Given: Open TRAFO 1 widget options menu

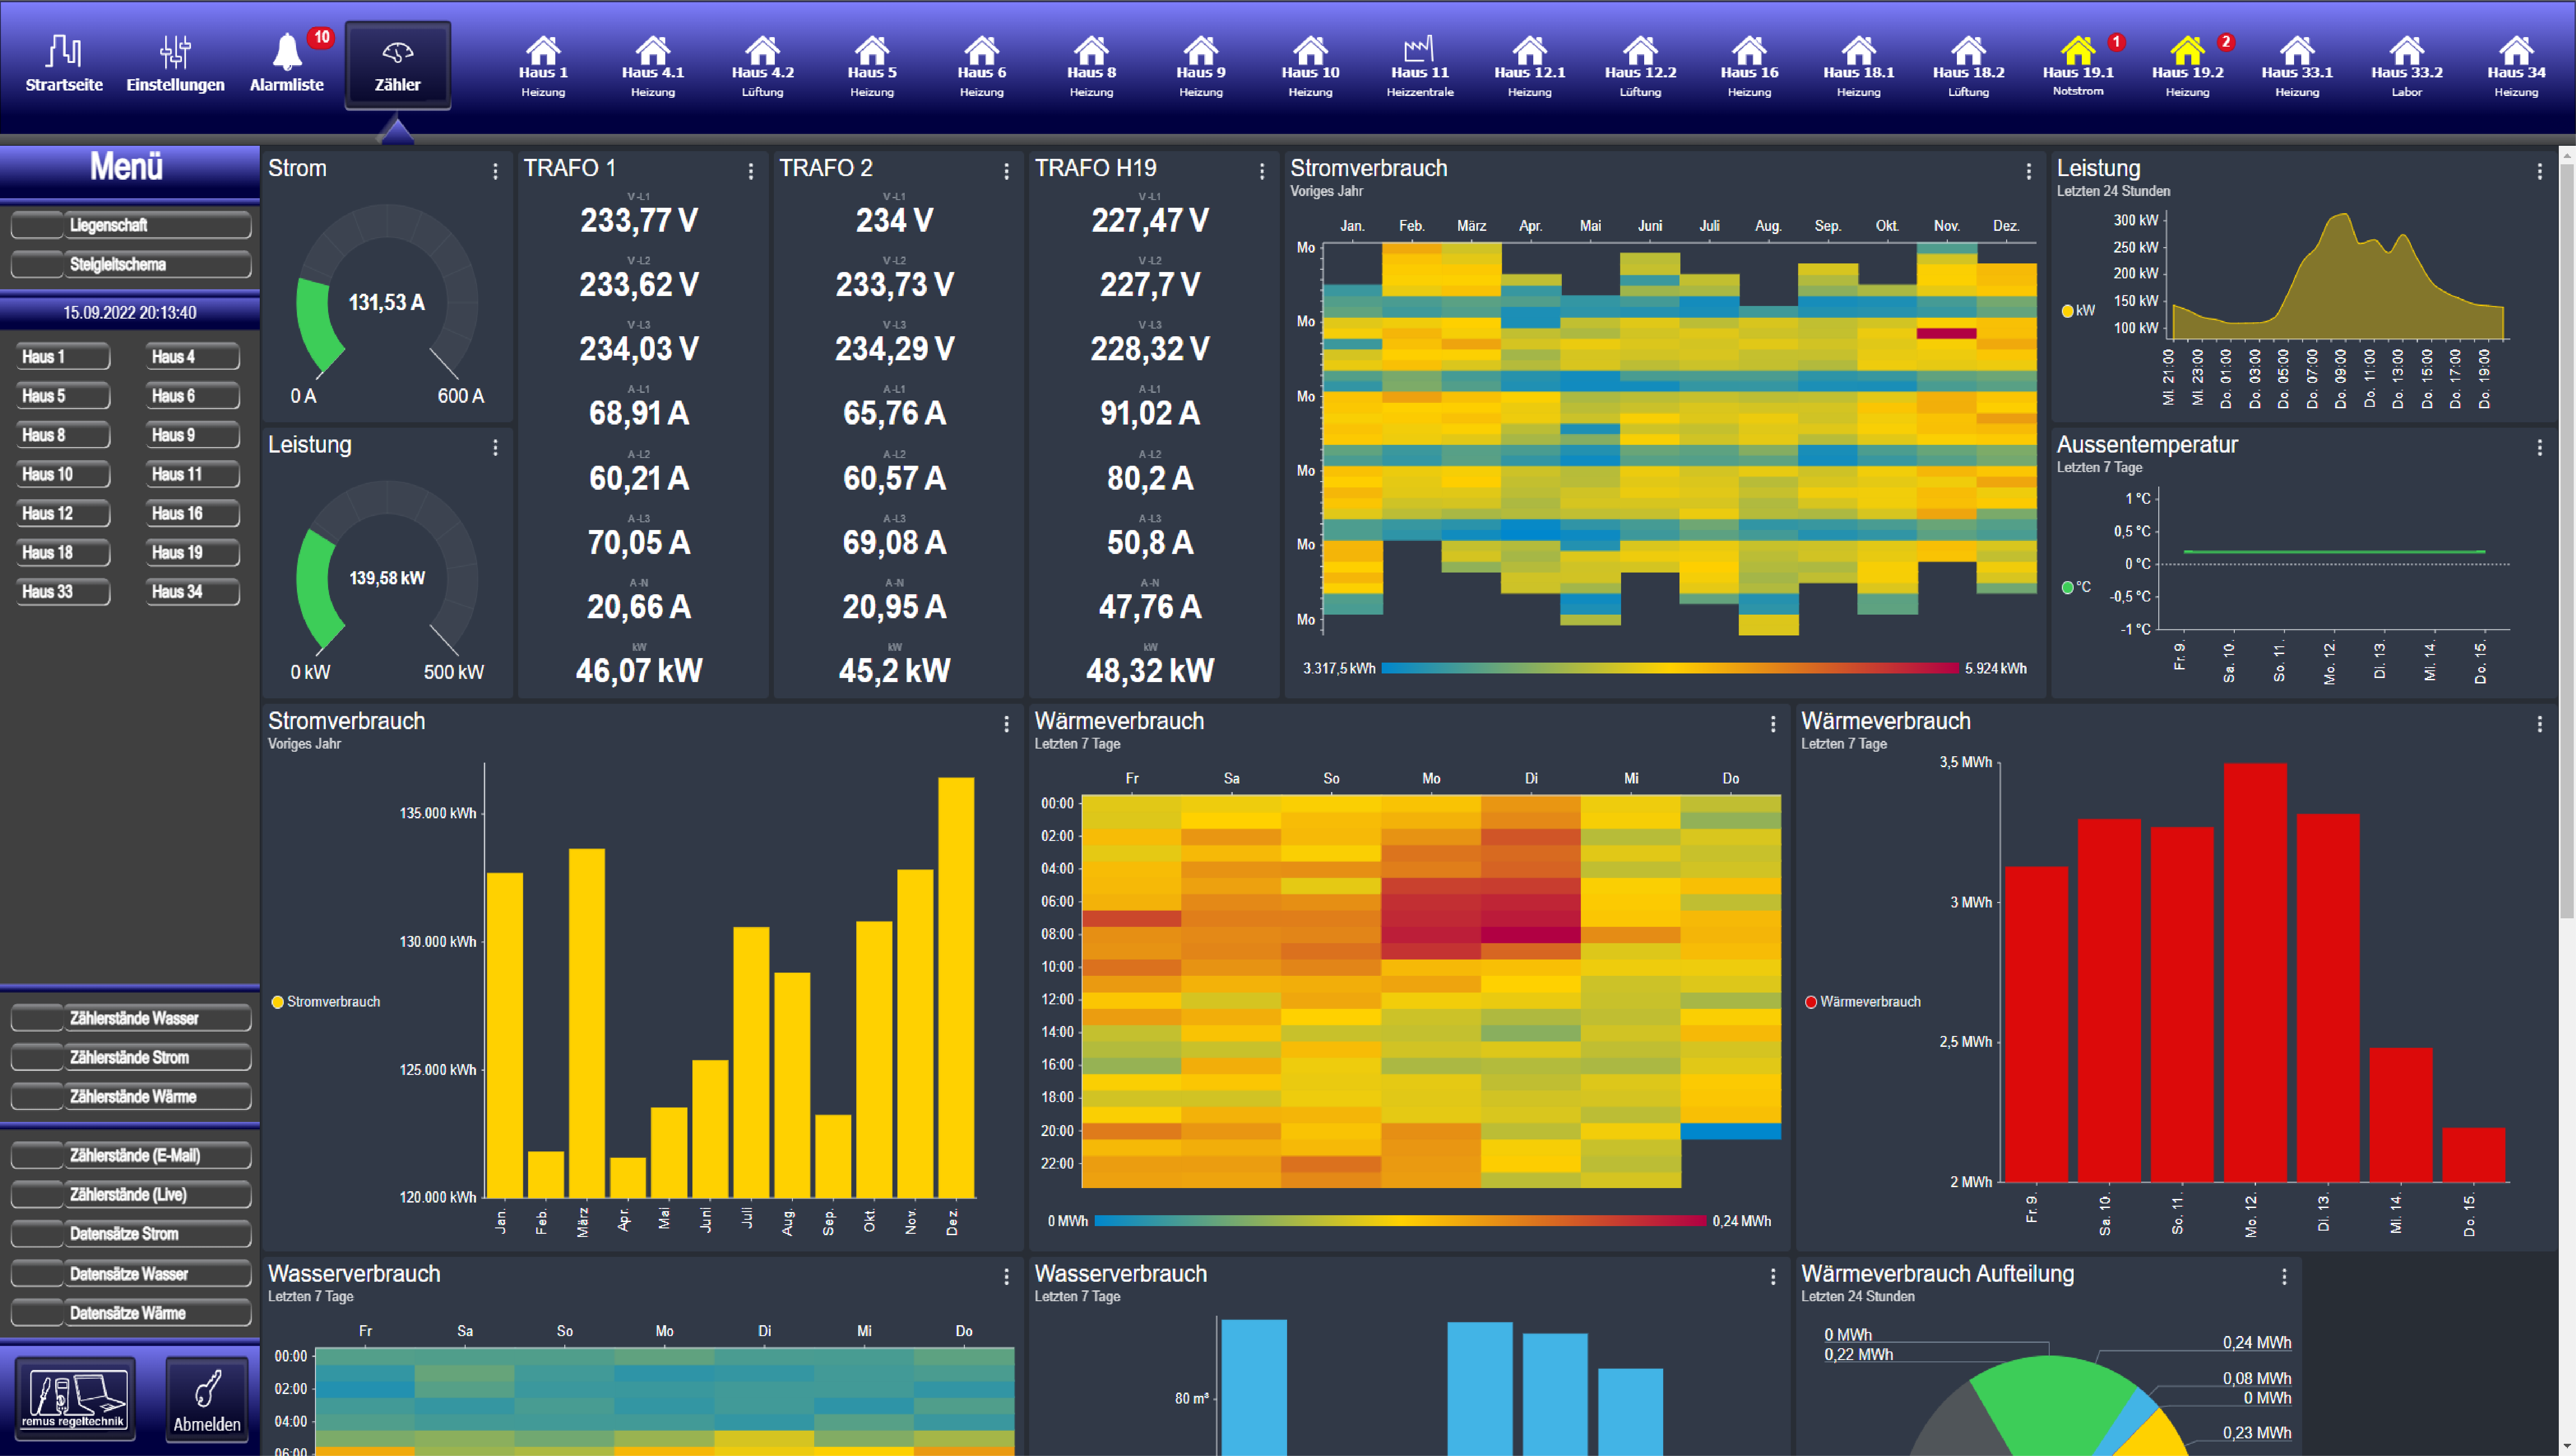Looking at the screenshot, I should click(x=750, y=172).
